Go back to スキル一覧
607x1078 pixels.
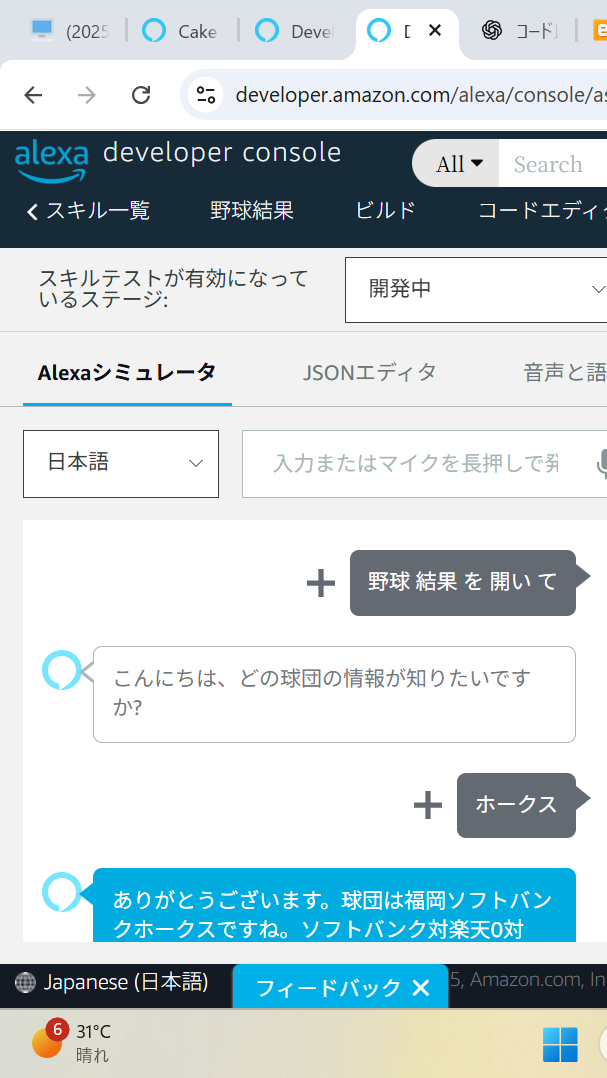[x=89, y=211]
